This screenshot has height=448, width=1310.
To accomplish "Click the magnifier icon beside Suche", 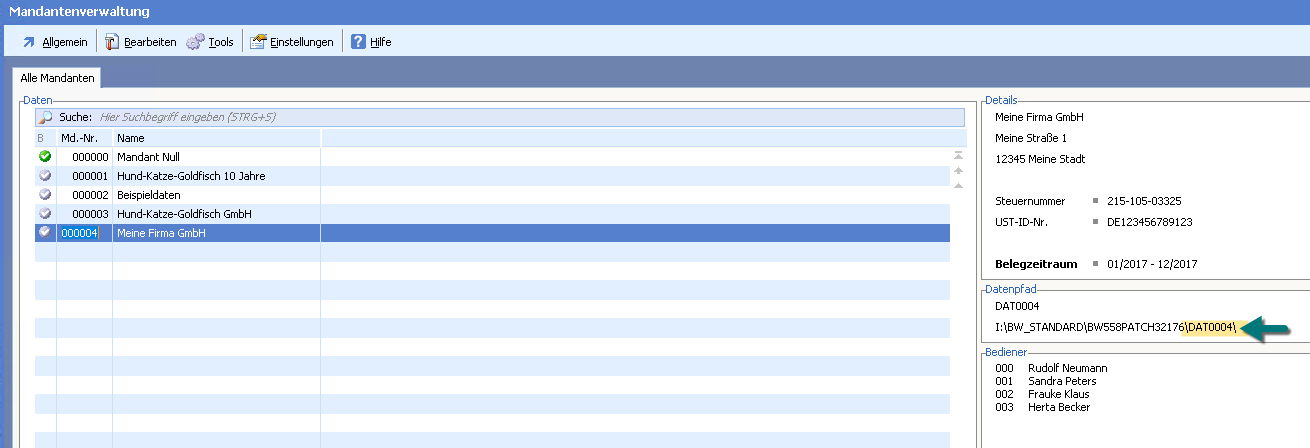I will pos(45,118).
